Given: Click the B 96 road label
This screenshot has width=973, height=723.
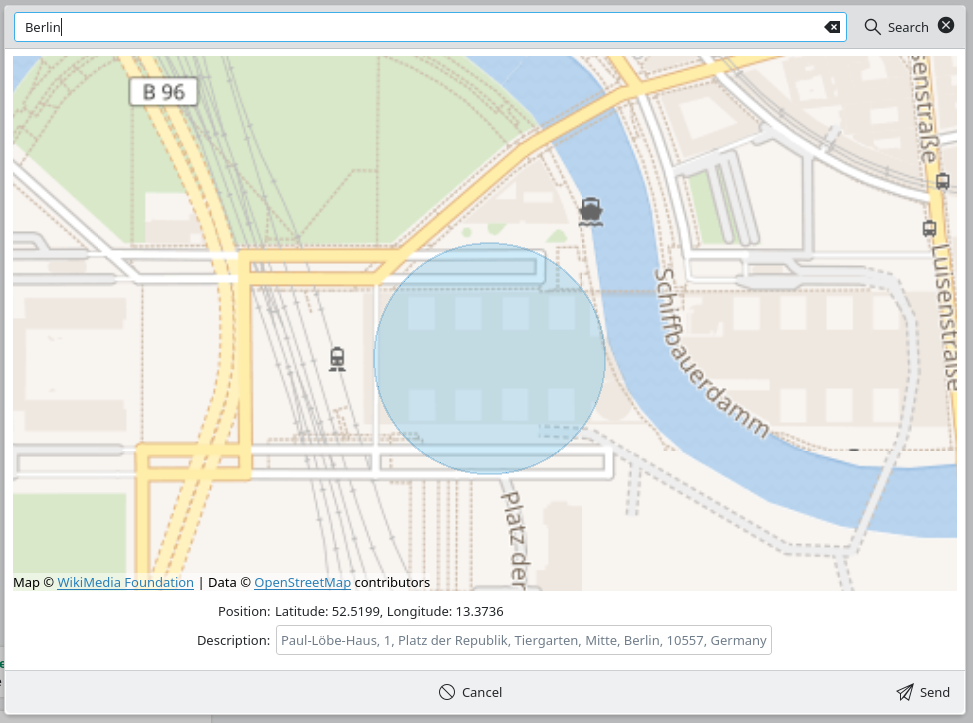Looking at the screenshot, I should [x=161, y=91].
